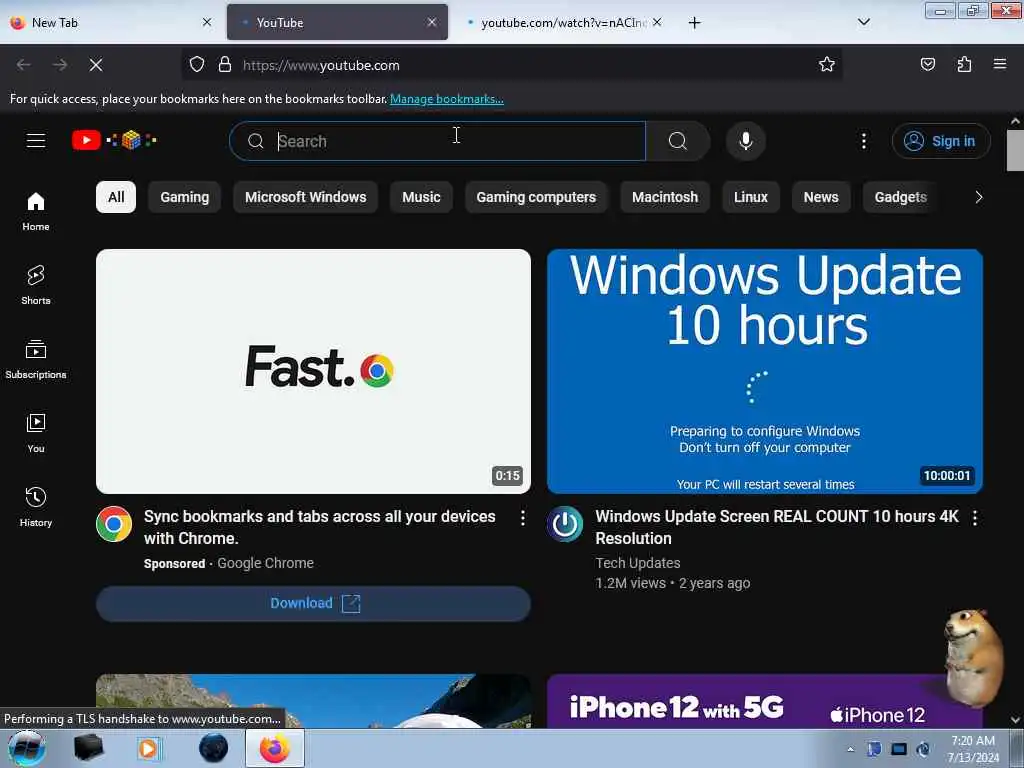Image resolution: width=1024 pixels, height=768 pixels.
Task: Open taskbar clock showing 7:20 AM
Action: 973,749
